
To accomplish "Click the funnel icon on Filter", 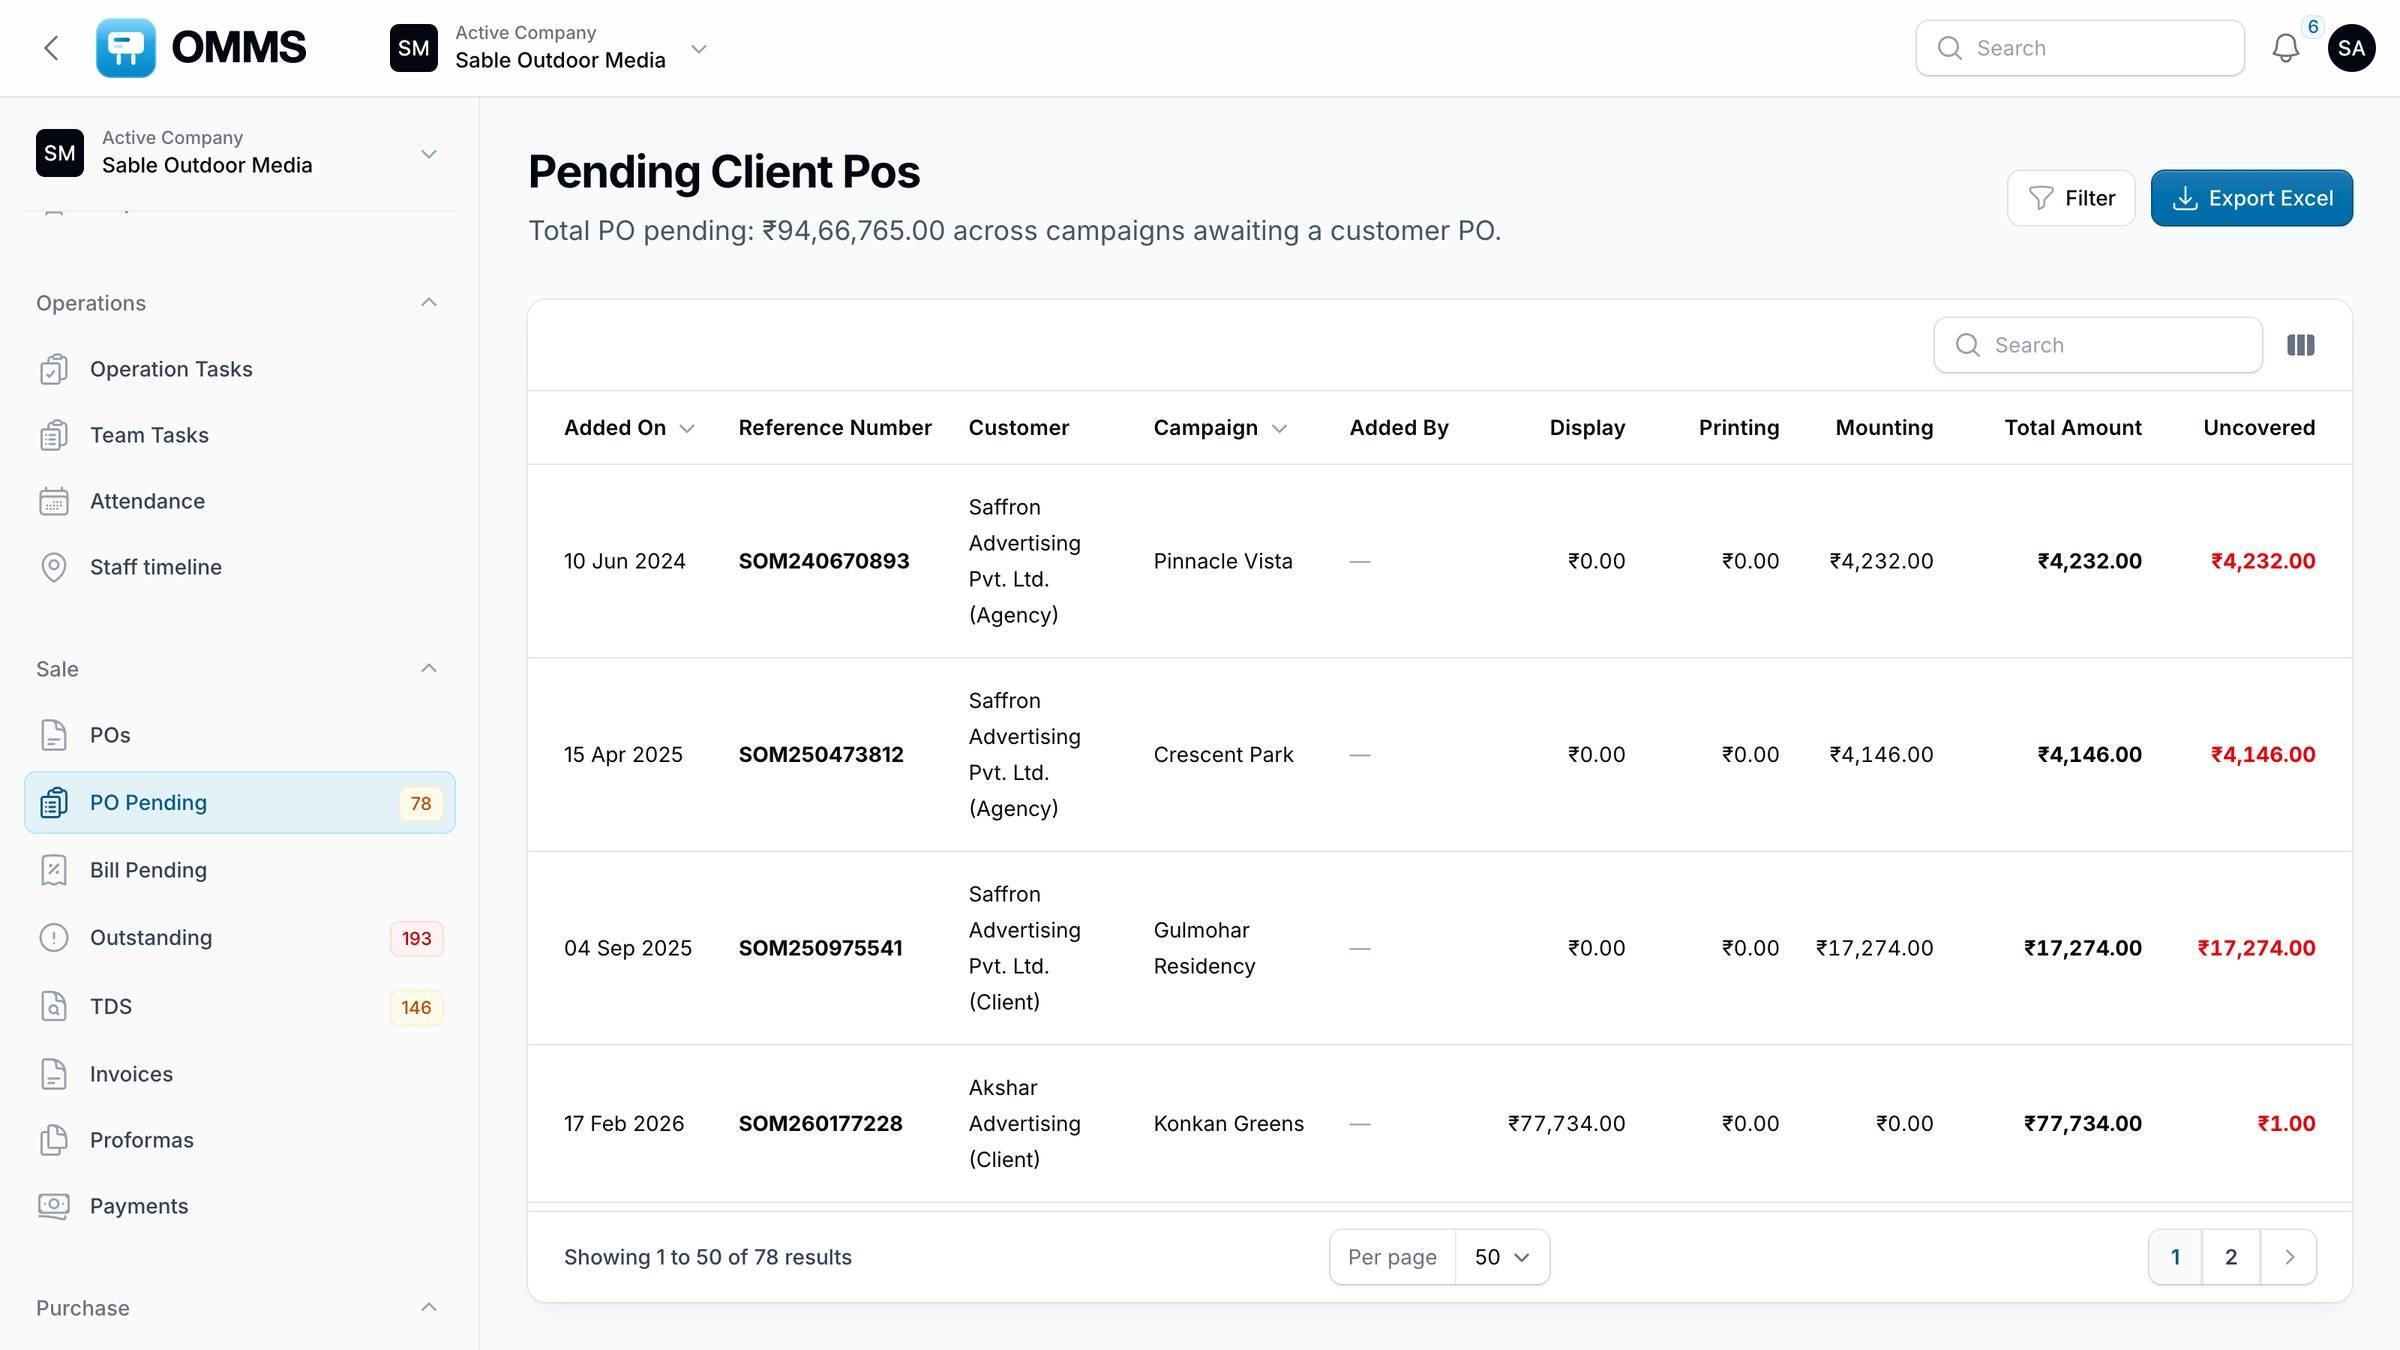I will click(2041, 198).
